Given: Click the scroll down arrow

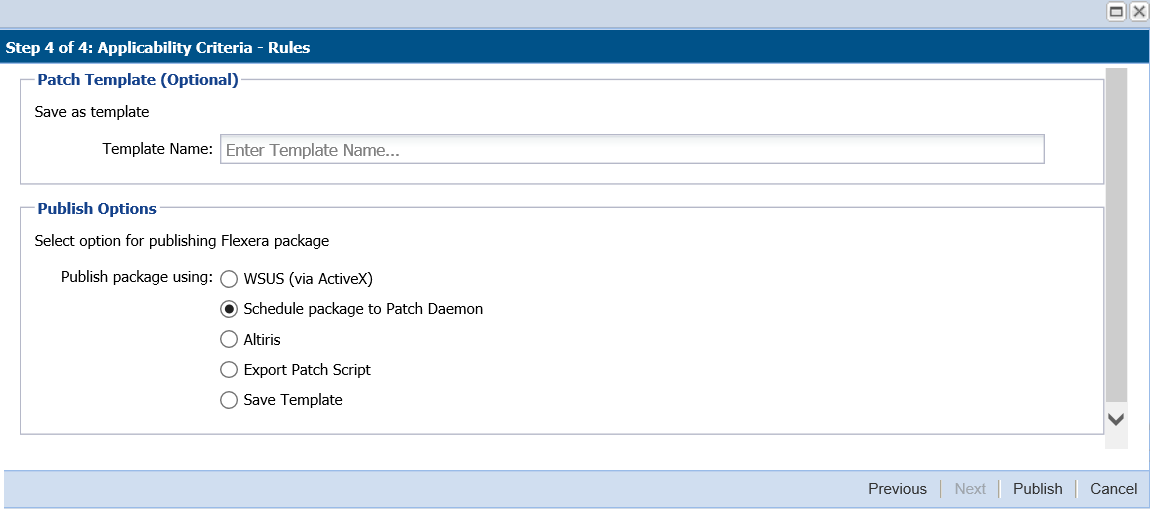Looking at the screenshot, I should 1116,420.
